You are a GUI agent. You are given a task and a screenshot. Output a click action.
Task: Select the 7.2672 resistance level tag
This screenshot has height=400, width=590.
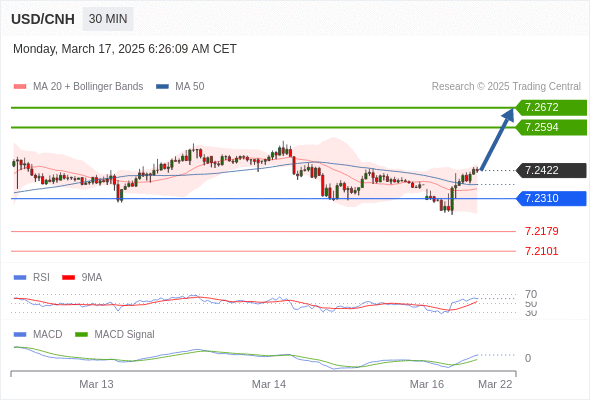(x=551, y=108)
